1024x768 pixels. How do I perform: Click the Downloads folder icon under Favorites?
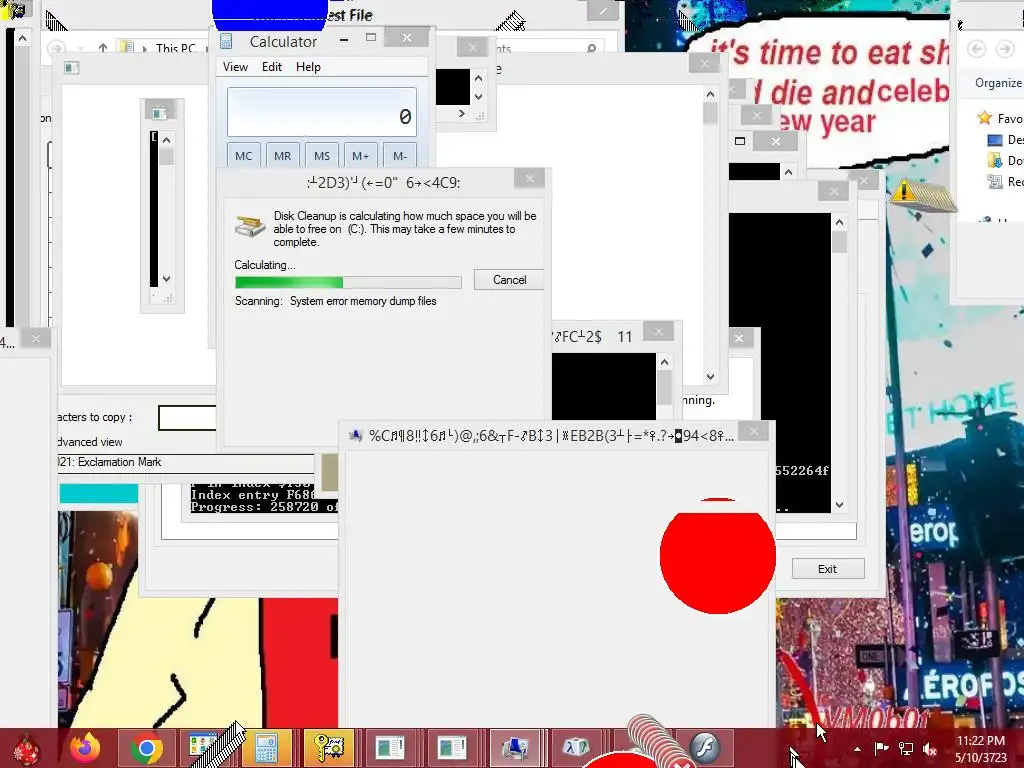(995, 161)
